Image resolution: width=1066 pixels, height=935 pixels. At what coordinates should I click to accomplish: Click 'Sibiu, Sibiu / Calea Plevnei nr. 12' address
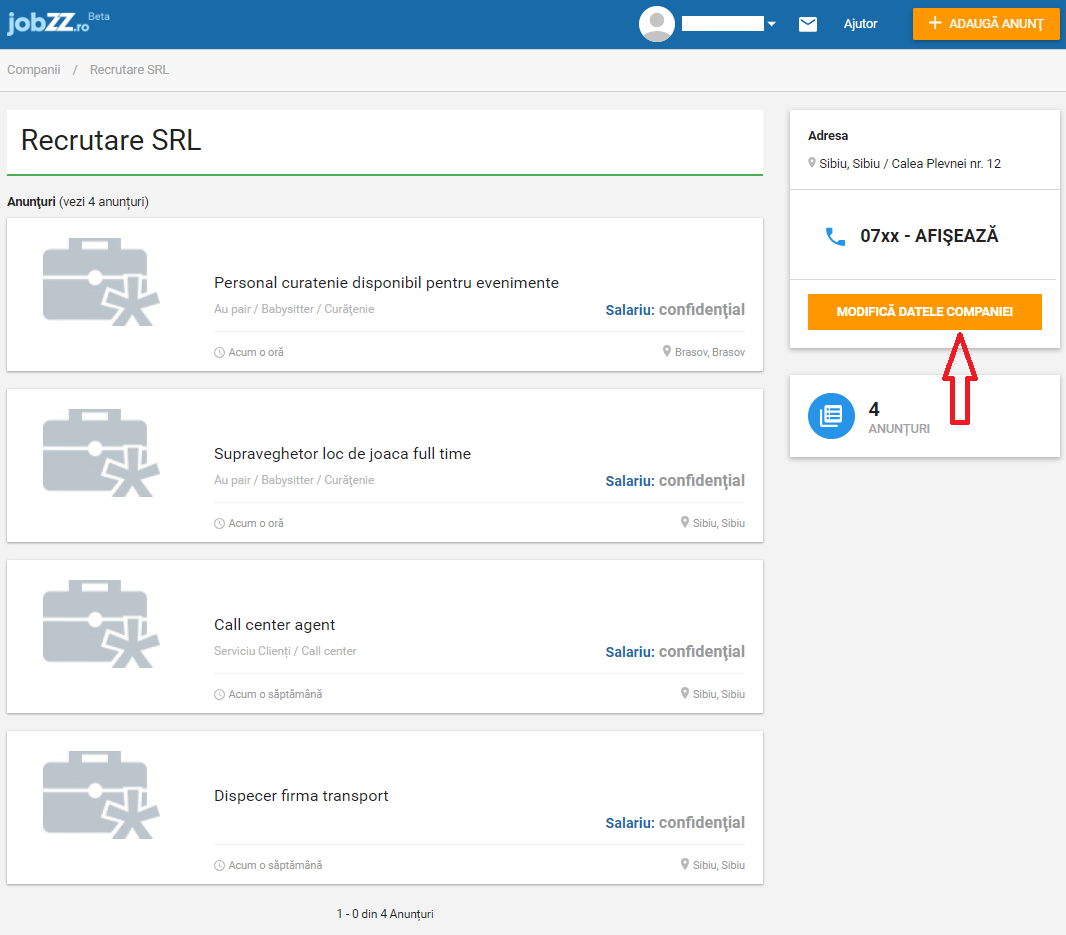[x=910, y=164]
